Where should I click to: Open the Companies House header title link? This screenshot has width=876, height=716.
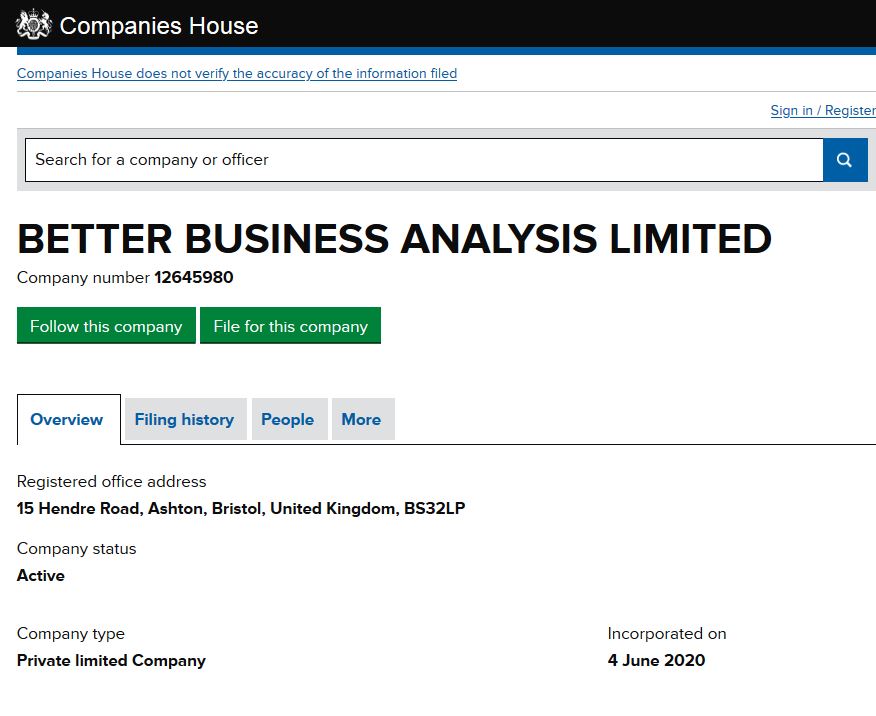[x=159, y=26]
